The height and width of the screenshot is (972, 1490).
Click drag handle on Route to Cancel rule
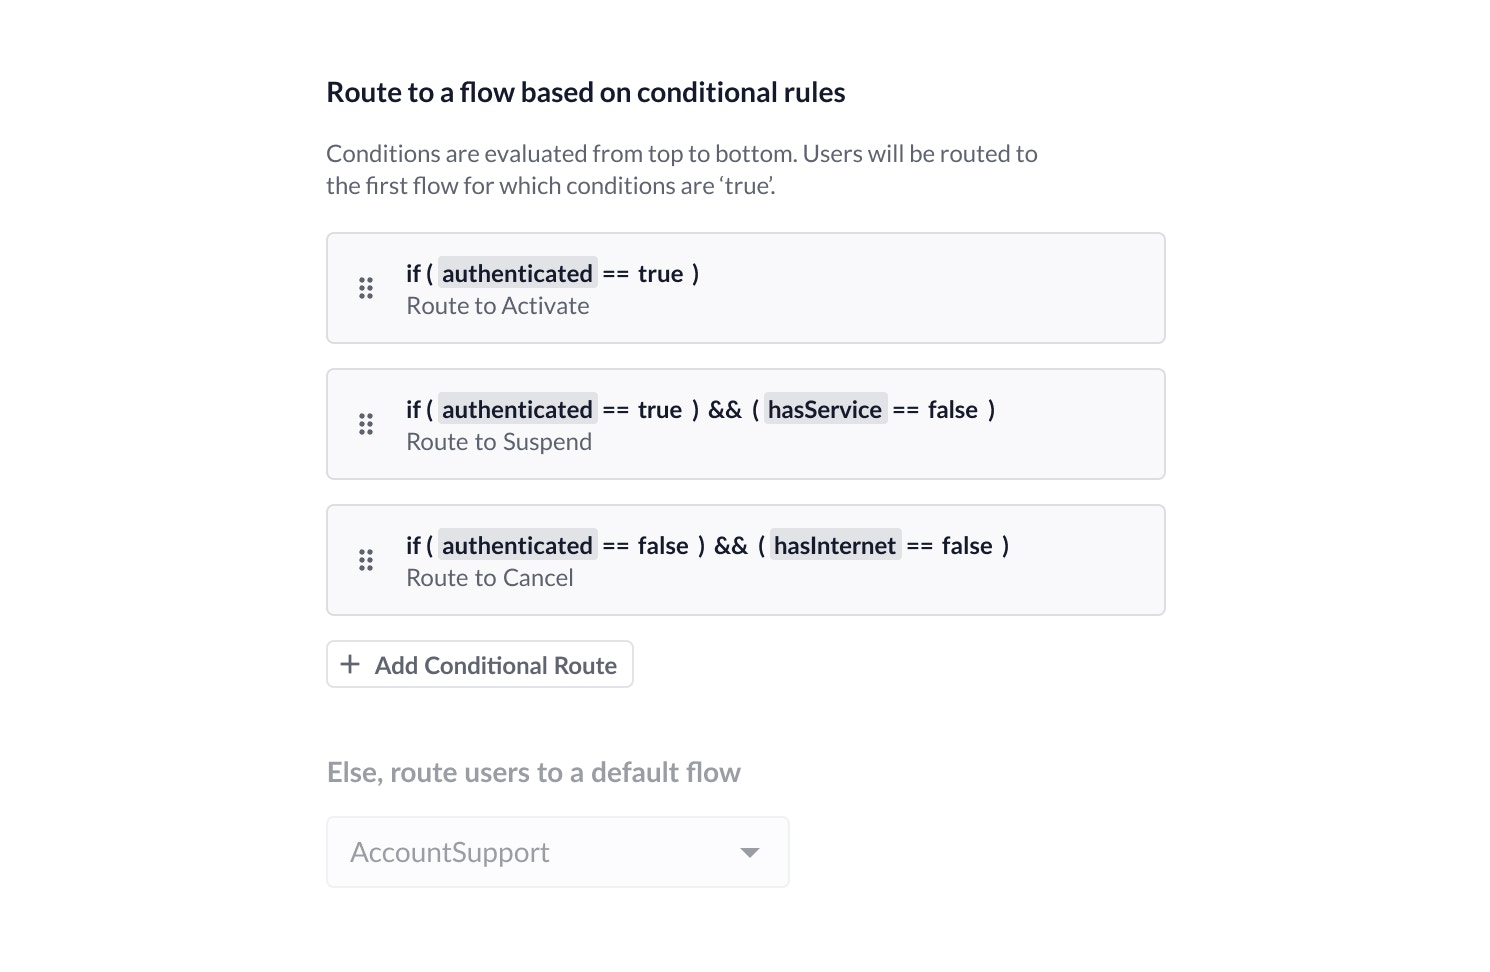click(x=366, y=560)
